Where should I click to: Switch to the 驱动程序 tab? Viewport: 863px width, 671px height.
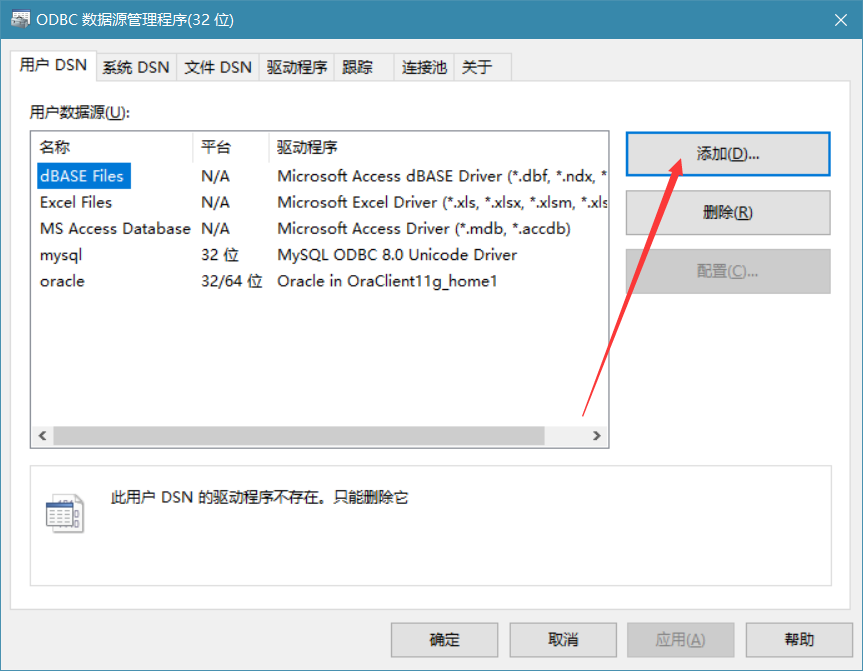point(296,66)
